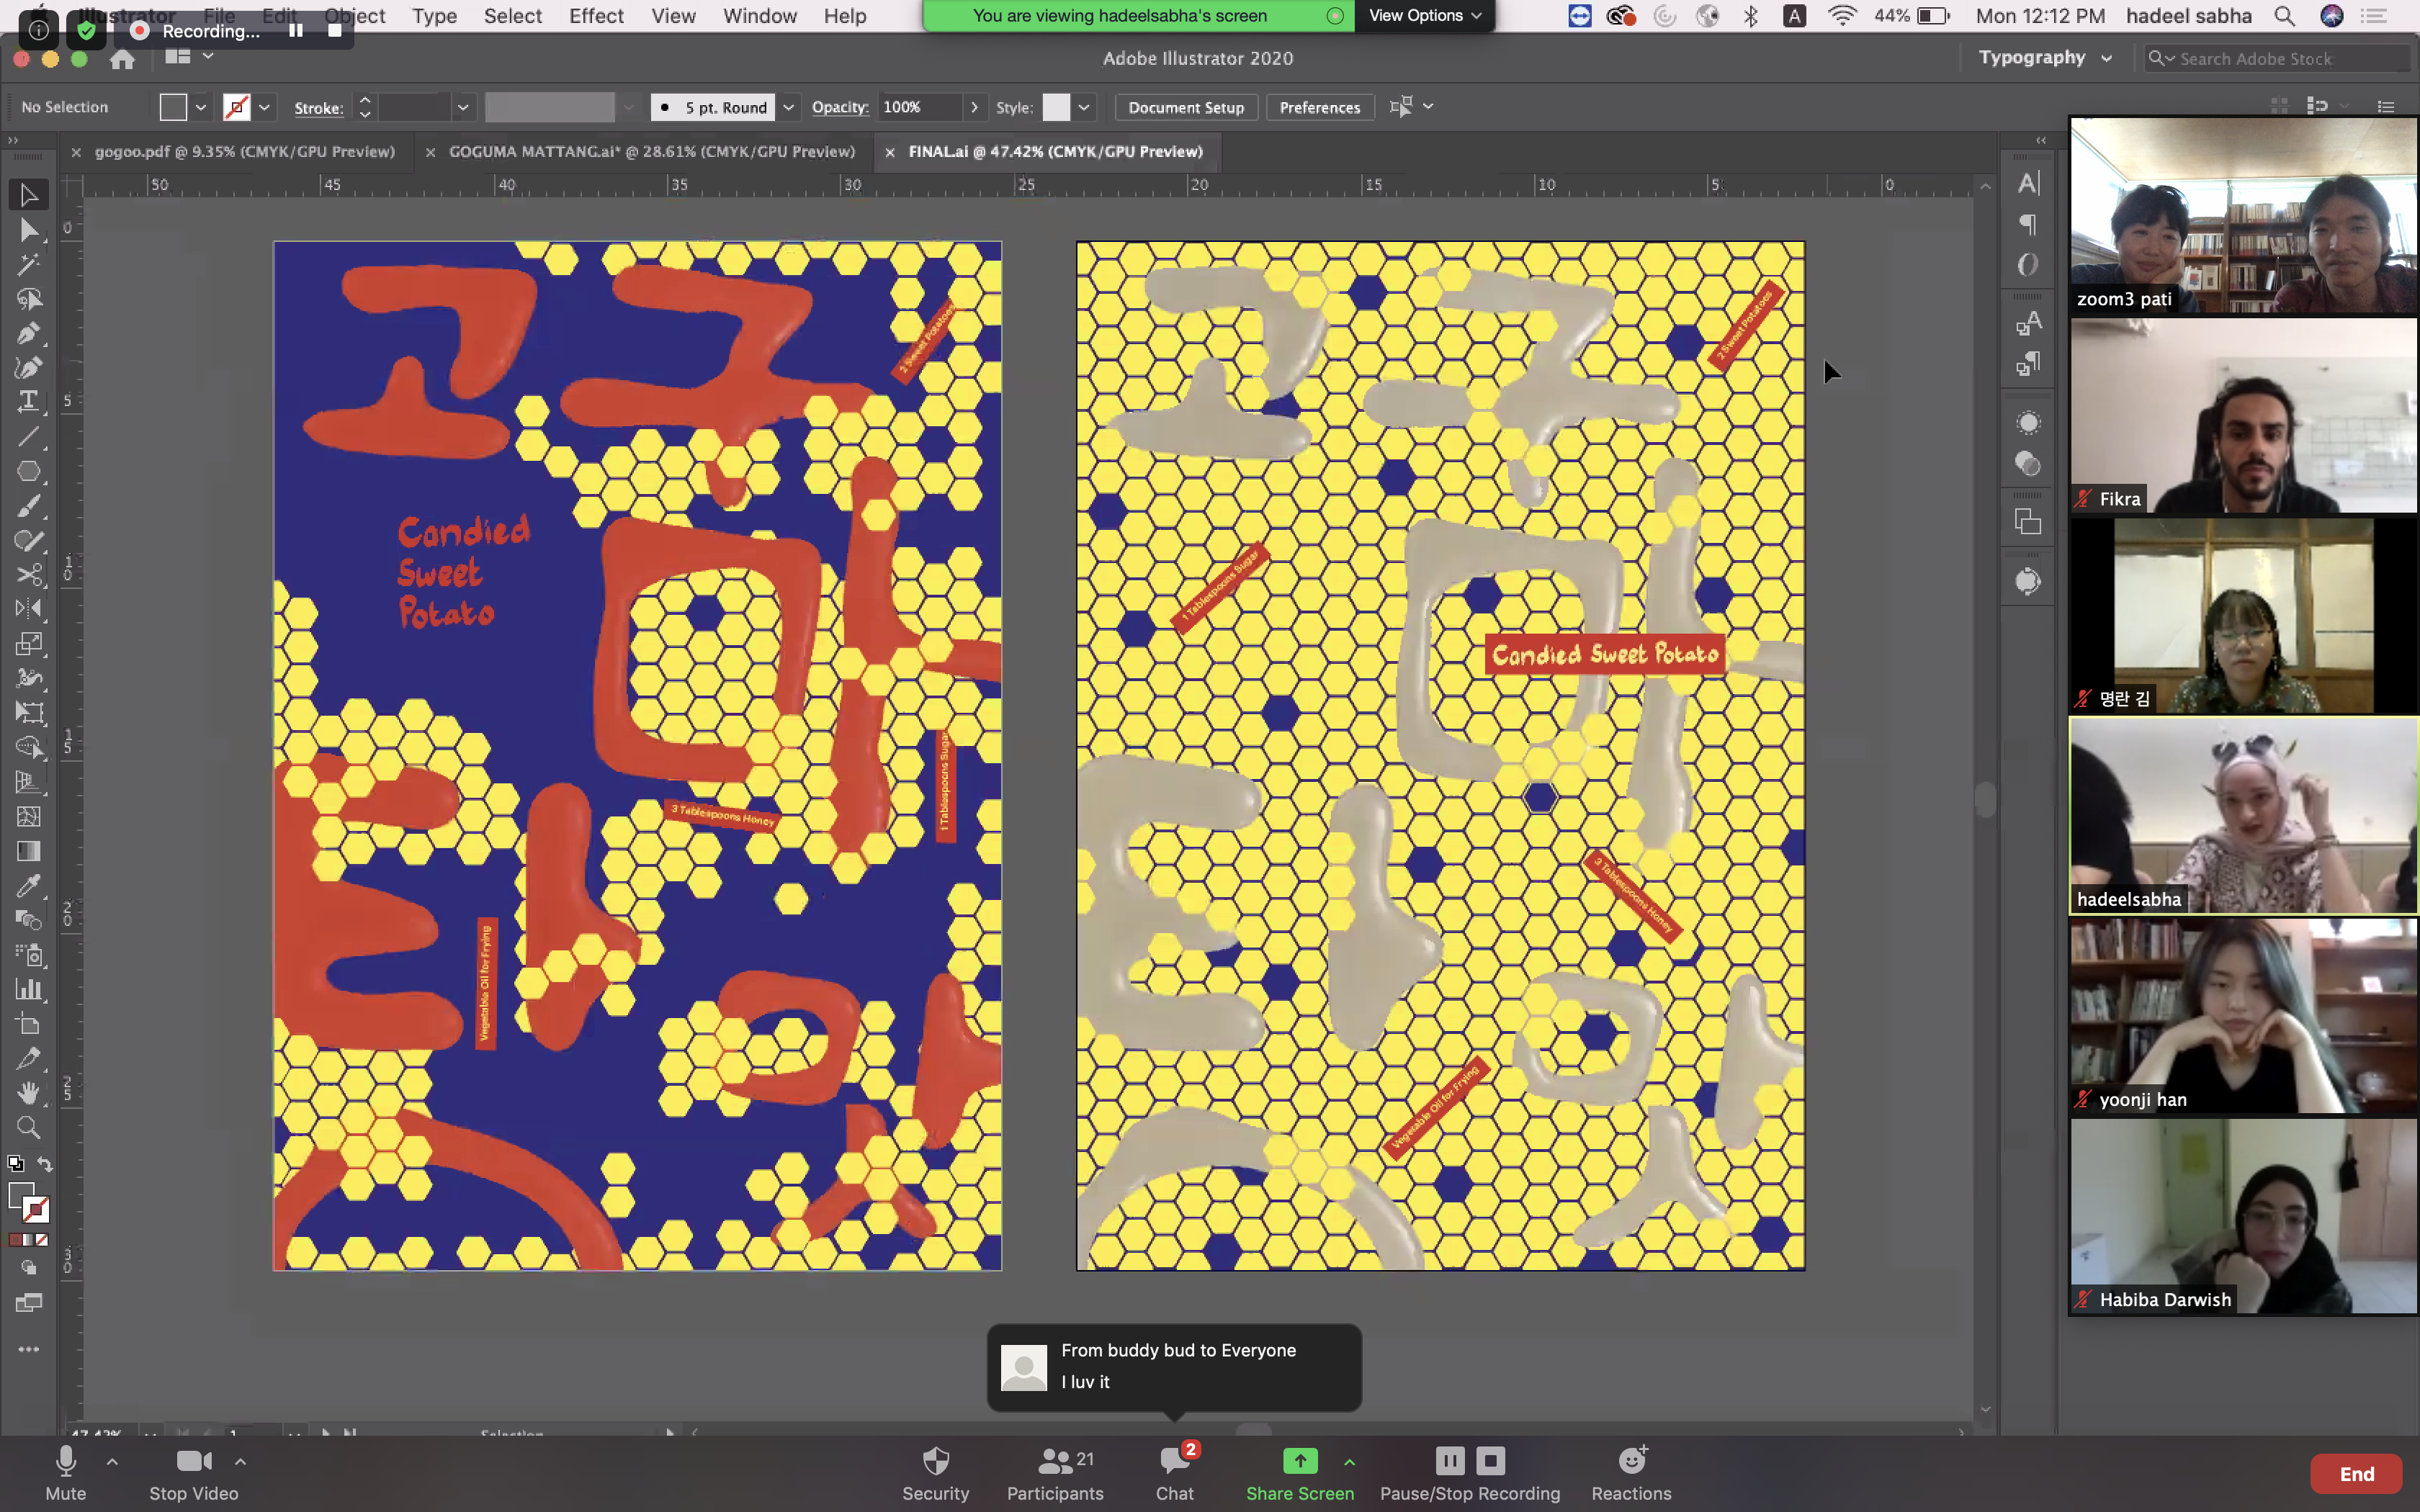The width and height of the screenshot is (2420, 1512).
Task: Open the Character panel icon
Action: [2027, 183]
